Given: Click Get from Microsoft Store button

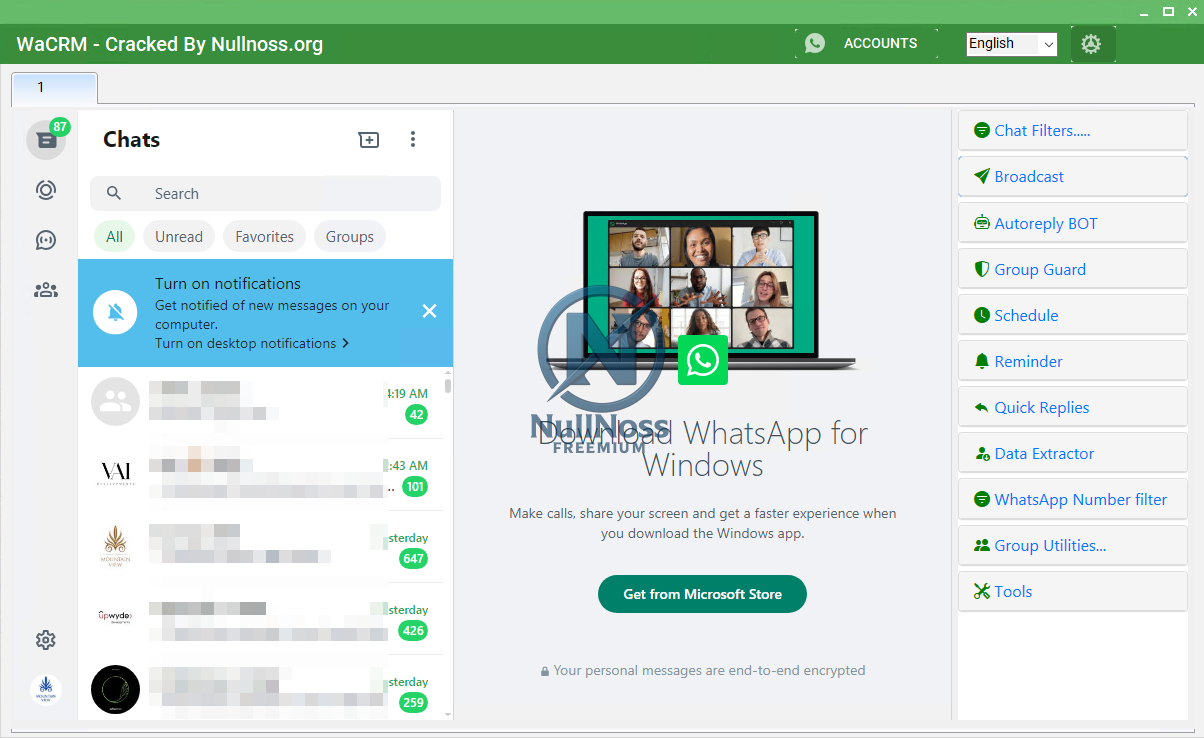Looking at the screenshot, I should pyautogui.click(x=702, y=594).
